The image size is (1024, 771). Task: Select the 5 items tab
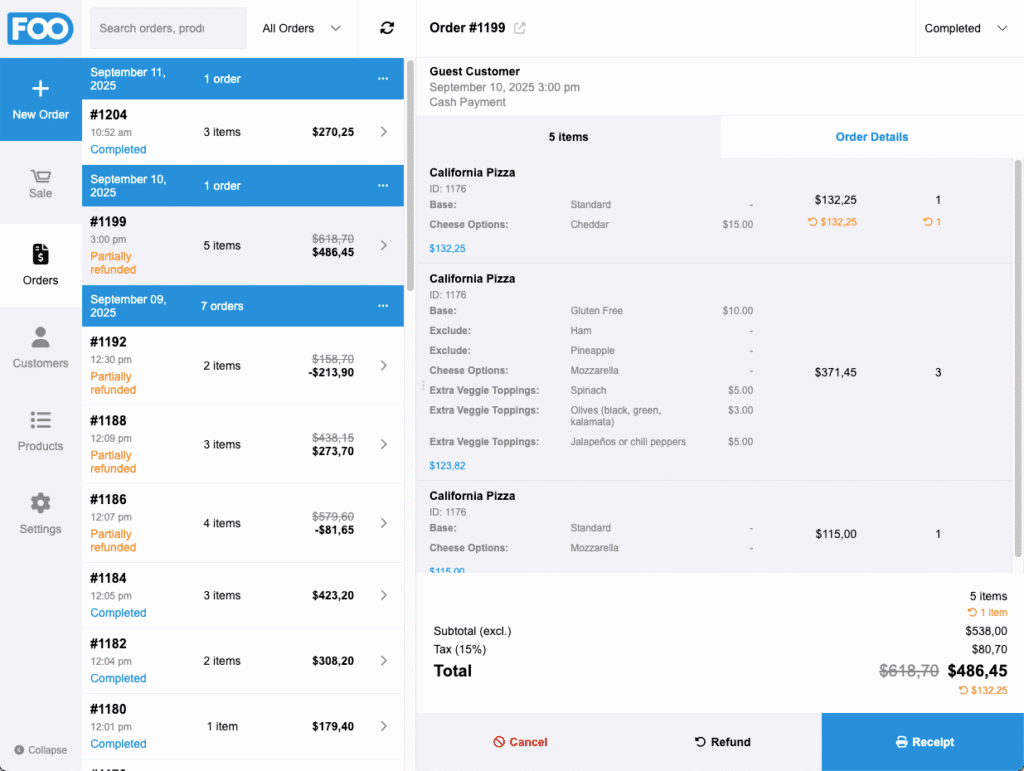point(568,137)
